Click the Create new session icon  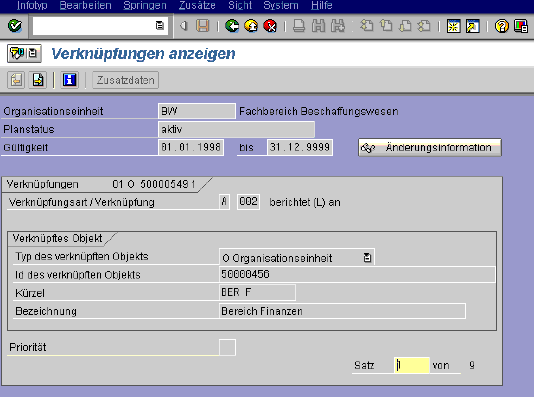click(x=453, y=26)
